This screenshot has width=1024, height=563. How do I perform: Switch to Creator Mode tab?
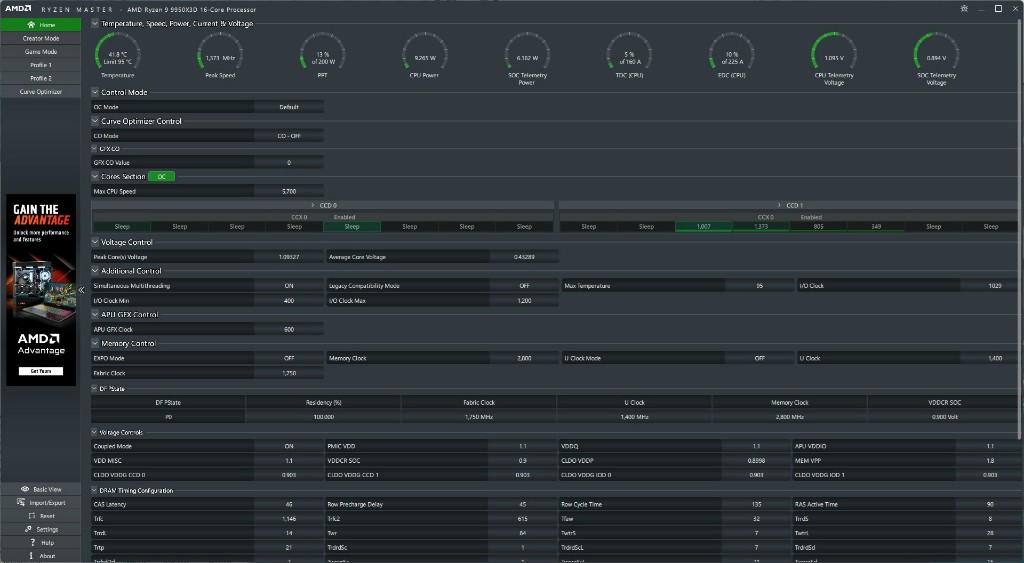[x=41, y=38]
